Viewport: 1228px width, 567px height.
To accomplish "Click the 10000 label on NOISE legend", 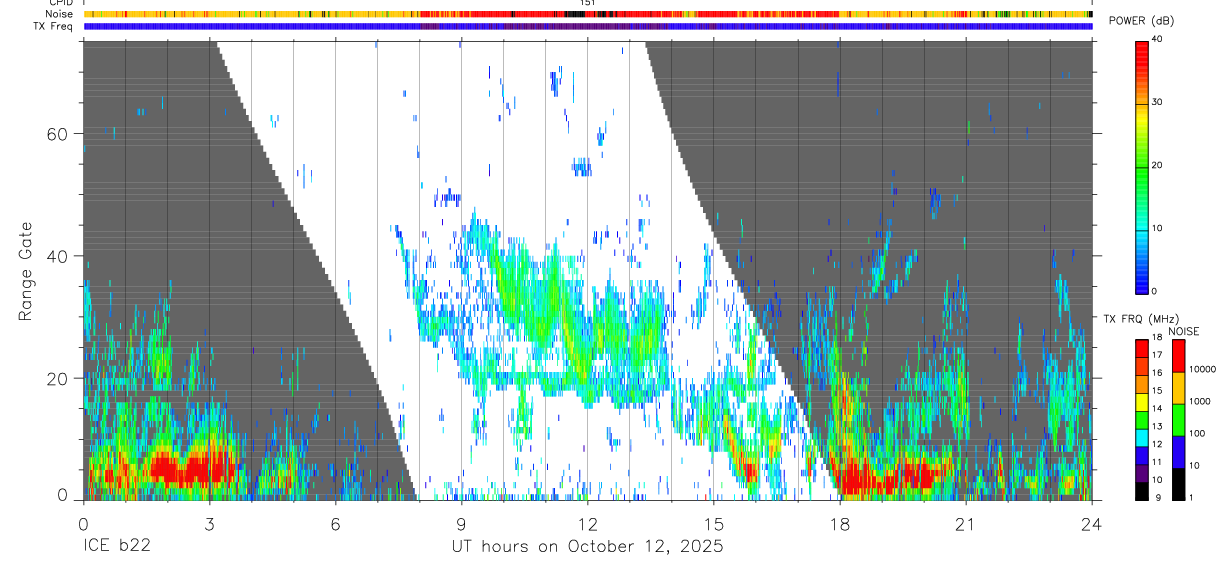I will 1201,369.
